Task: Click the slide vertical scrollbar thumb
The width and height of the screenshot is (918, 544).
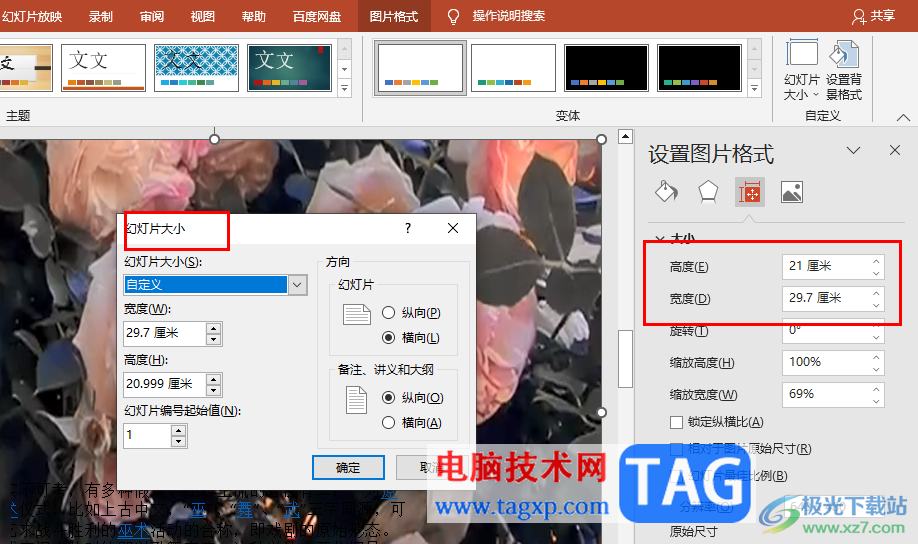Action: [625, 358]
